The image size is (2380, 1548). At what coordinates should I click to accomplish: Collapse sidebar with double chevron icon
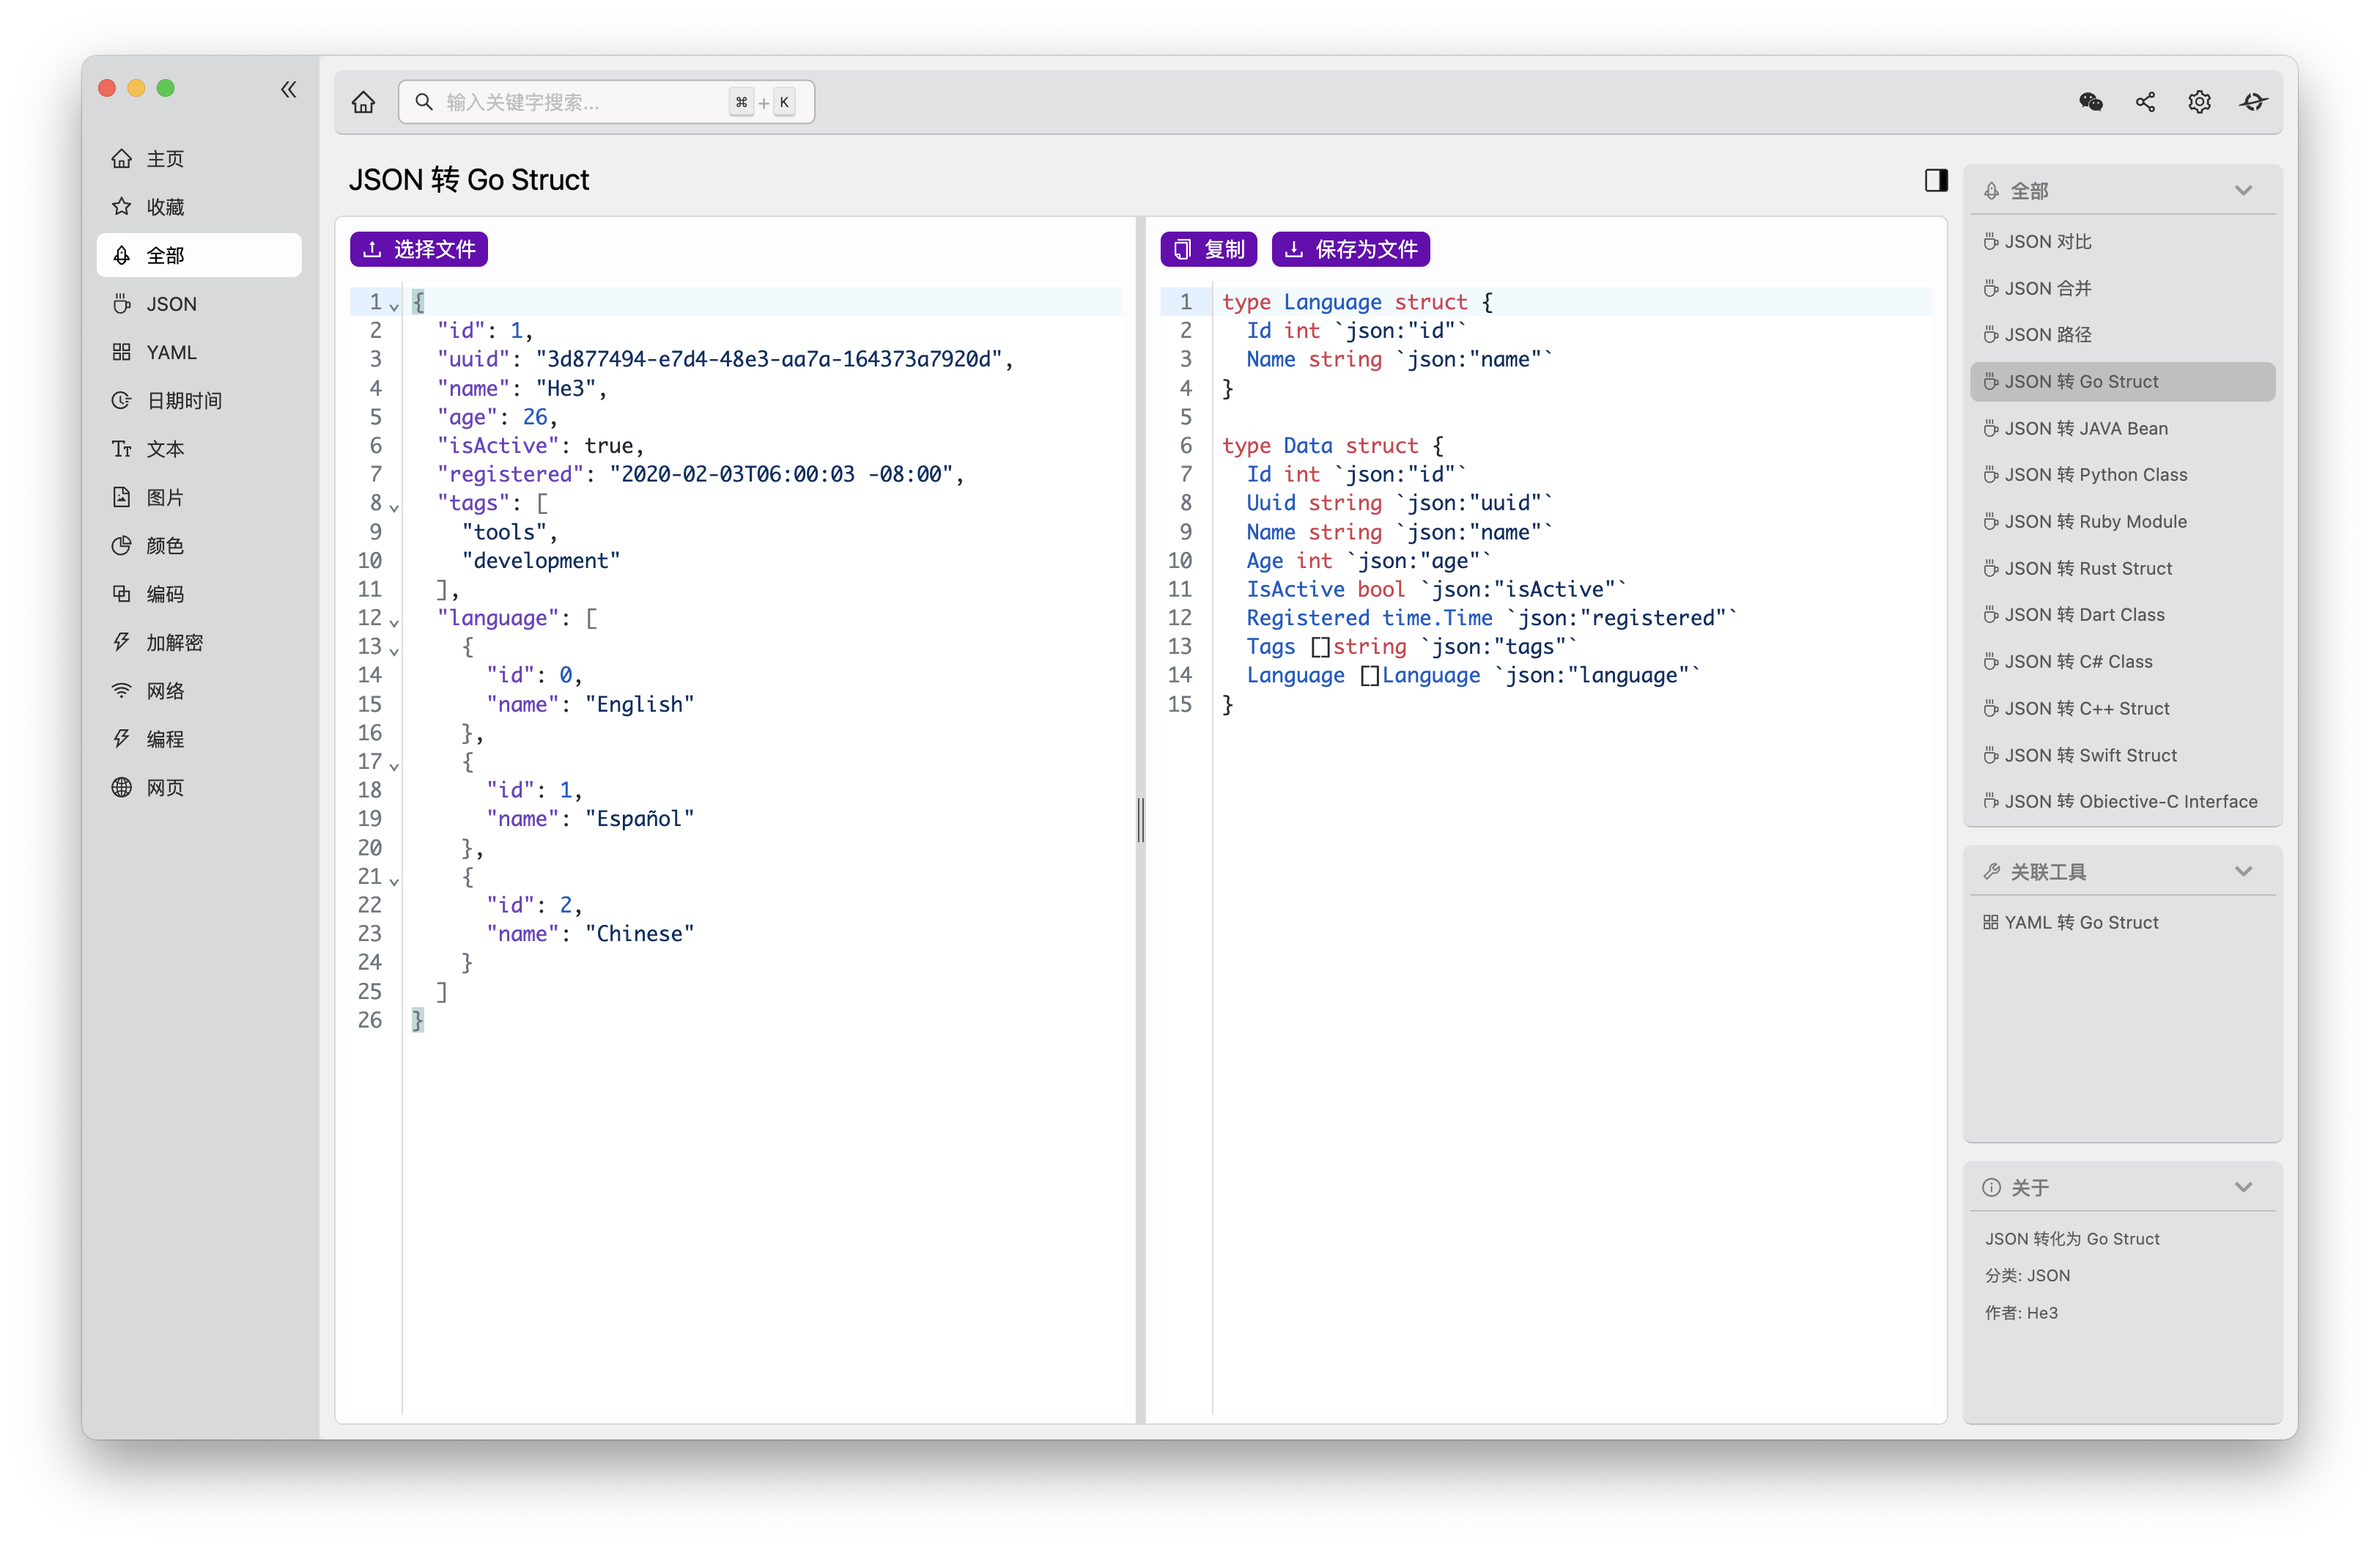point(289,90)
